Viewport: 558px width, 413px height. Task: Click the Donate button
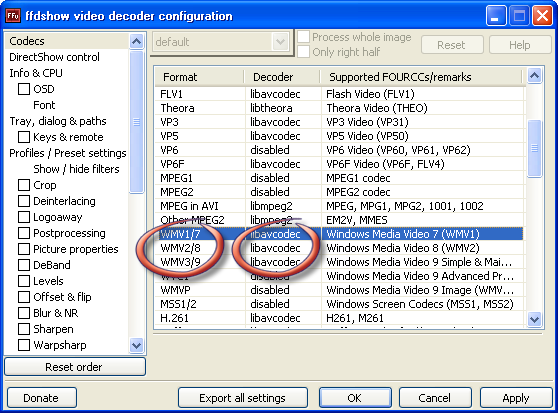(x=42, y=398)
